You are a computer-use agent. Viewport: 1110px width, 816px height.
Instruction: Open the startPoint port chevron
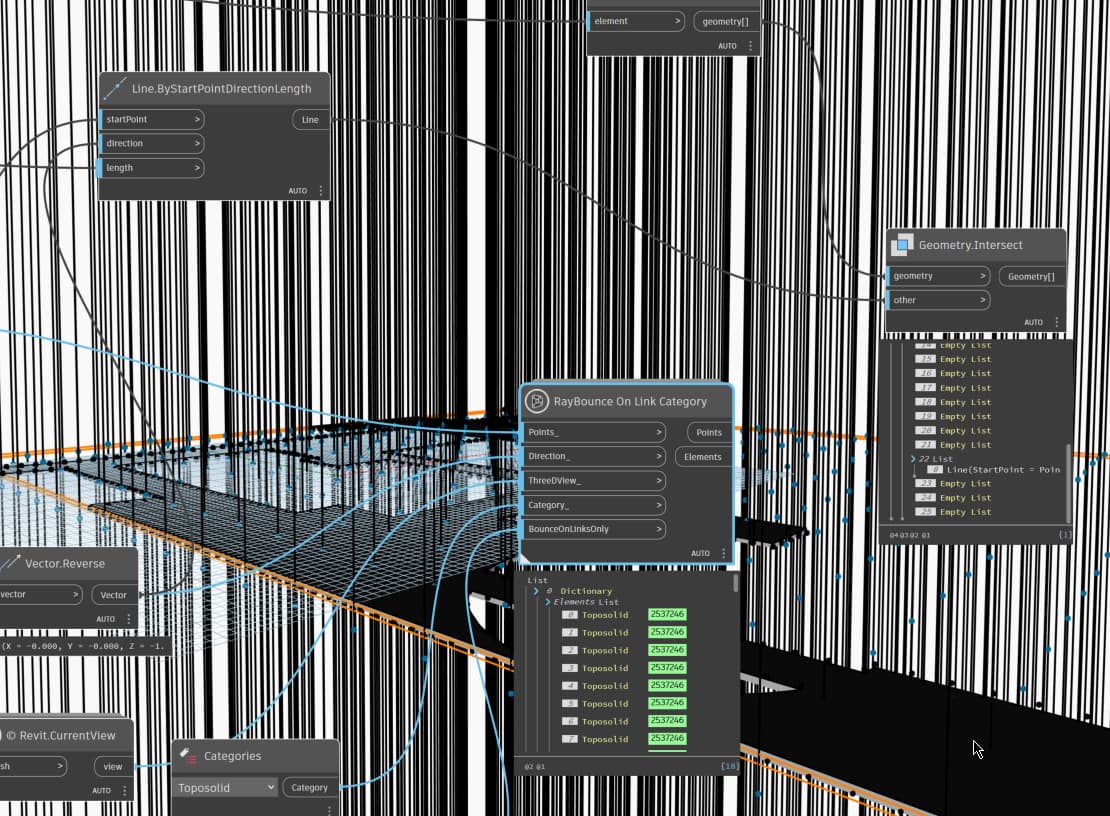pos(198,120)
